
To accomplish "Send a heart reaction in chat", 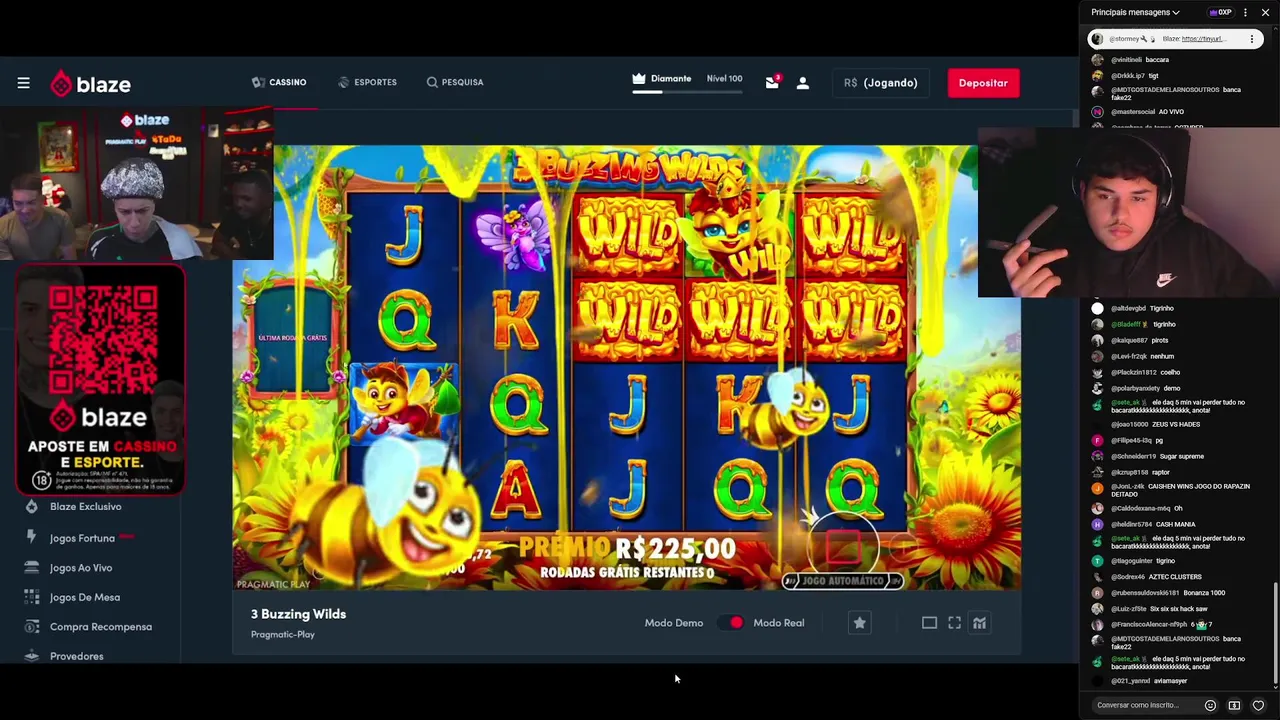I will tap(1258, 705).
